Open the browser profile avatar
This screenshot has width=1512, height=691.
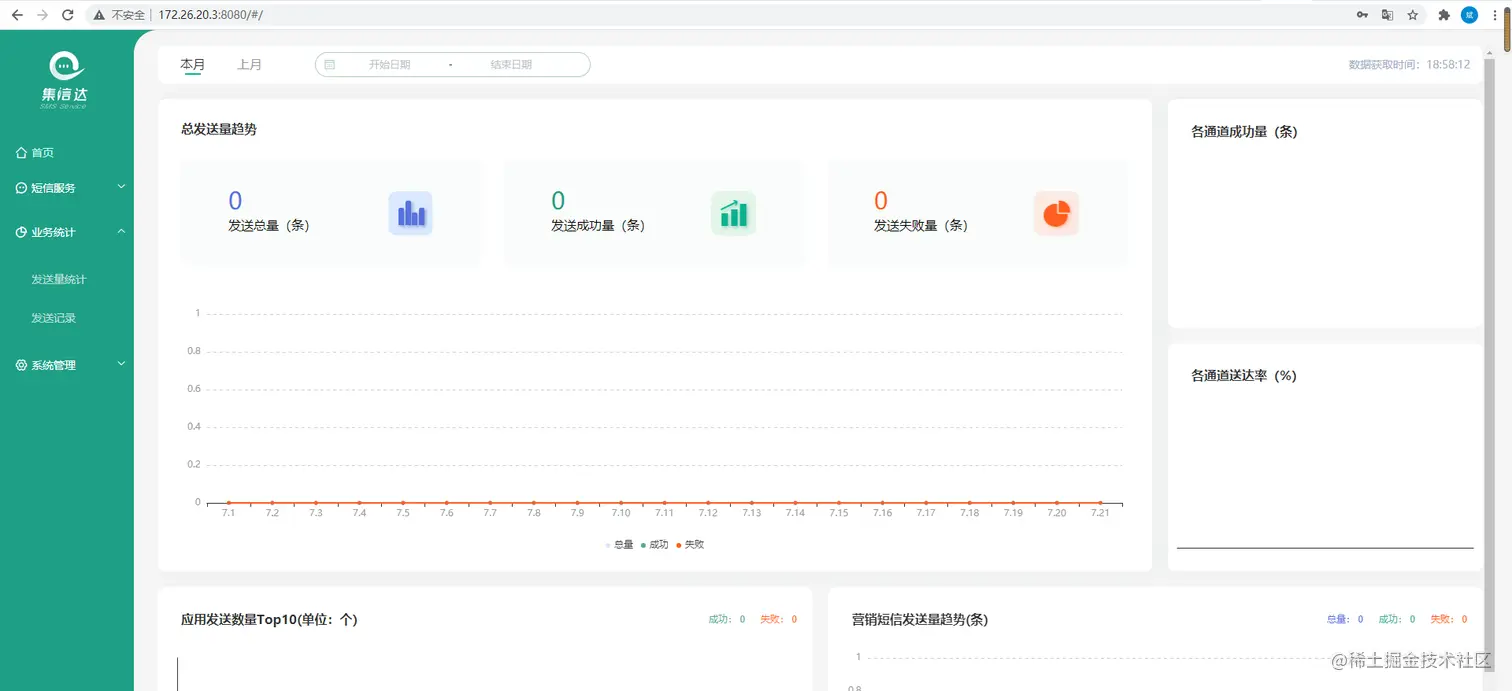tap(1469, 15)
